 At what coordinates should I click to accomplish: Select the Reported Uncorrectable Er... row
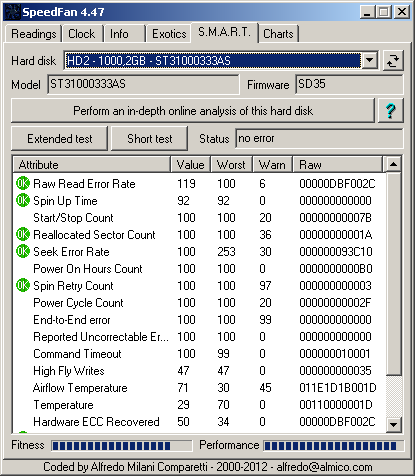(x=199, y=337)
